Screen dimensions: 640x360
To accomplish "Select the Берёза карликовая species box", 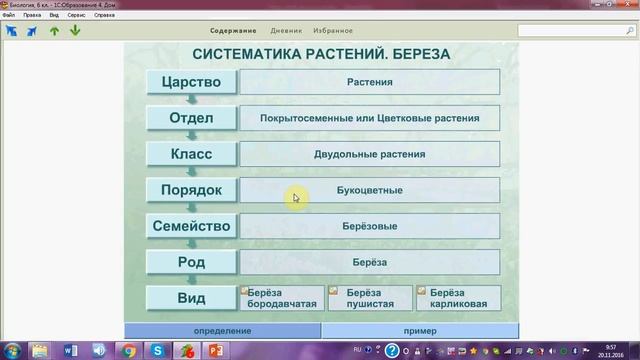I will pyautogui.click(x=458, y=298).
